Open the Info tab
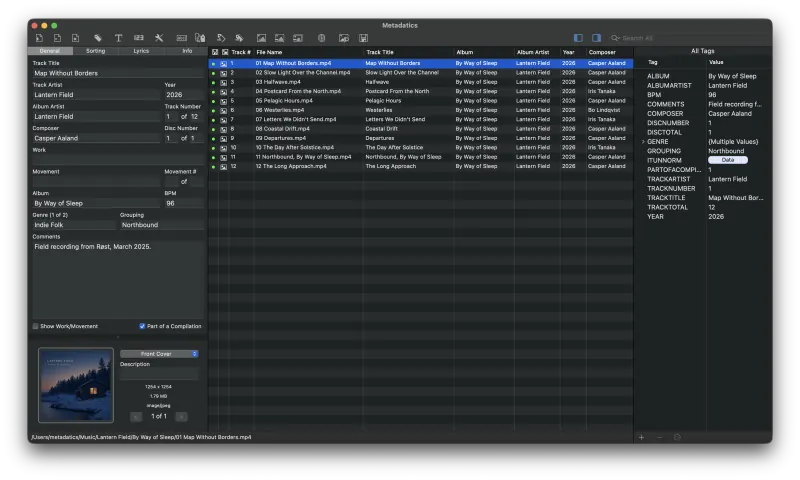Viewport: 800px width, 480px height. [187, 51]
